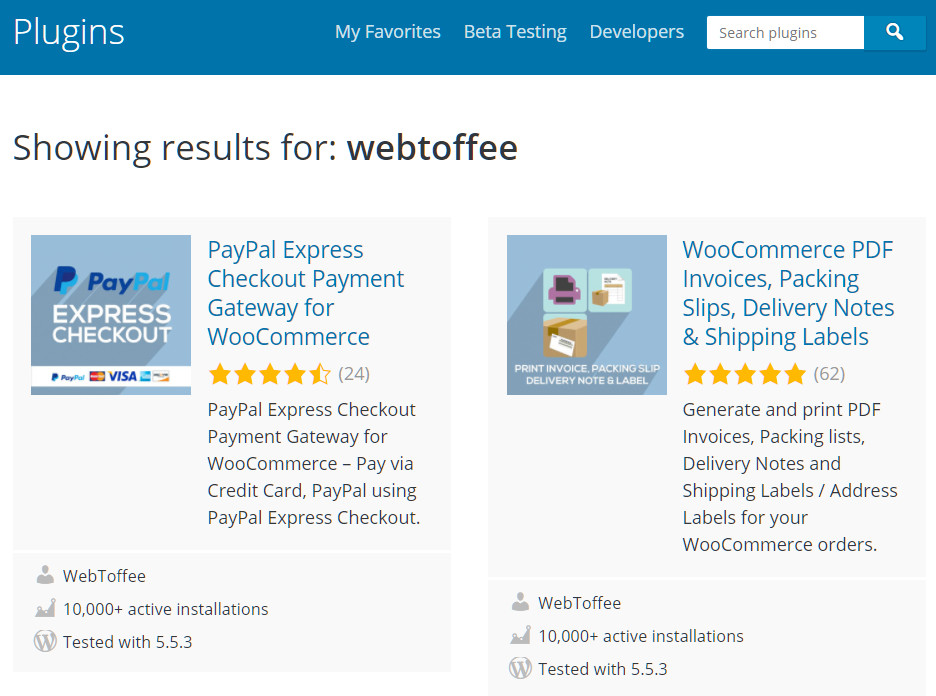Click the author icon under the PDF Invoices plugin

520,602
